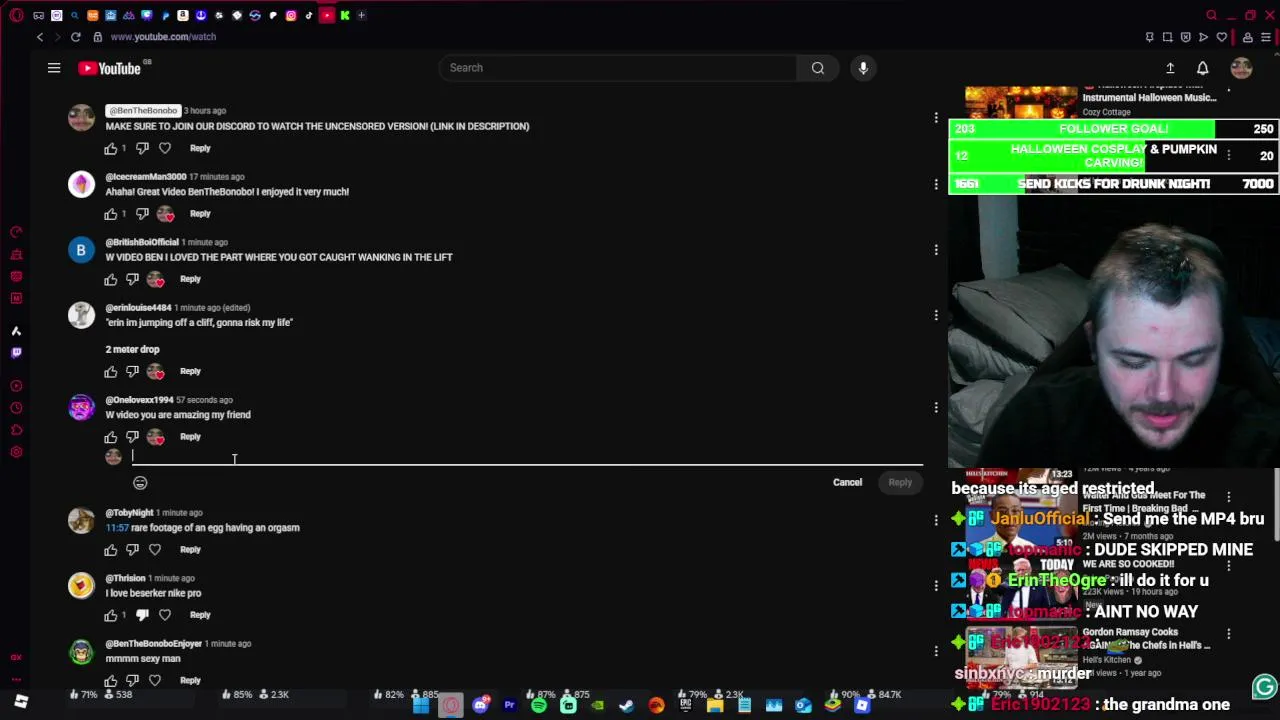Image resolution: width=1280 pixels, height=720 pixels.
Task: Toggle creator heart on Onelovexx1994 comment
Action: 155,437
